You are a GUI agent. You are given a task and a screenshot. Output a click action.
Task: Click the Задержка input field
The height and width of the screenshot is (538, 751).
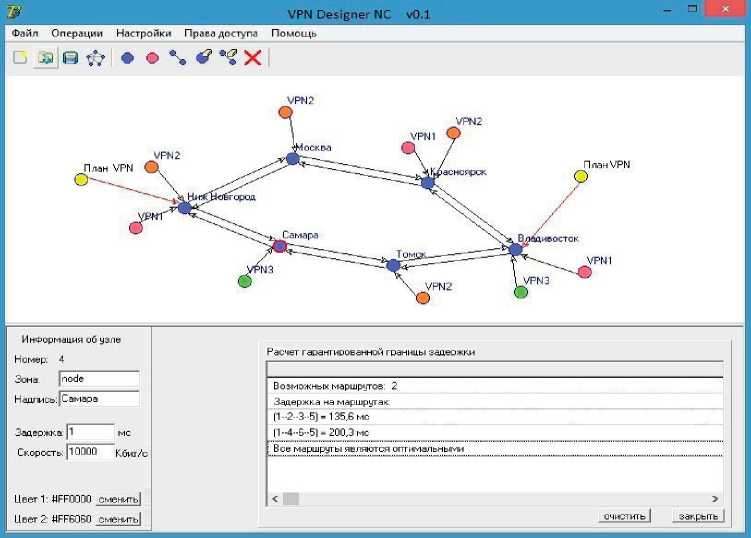pos(90,433)
